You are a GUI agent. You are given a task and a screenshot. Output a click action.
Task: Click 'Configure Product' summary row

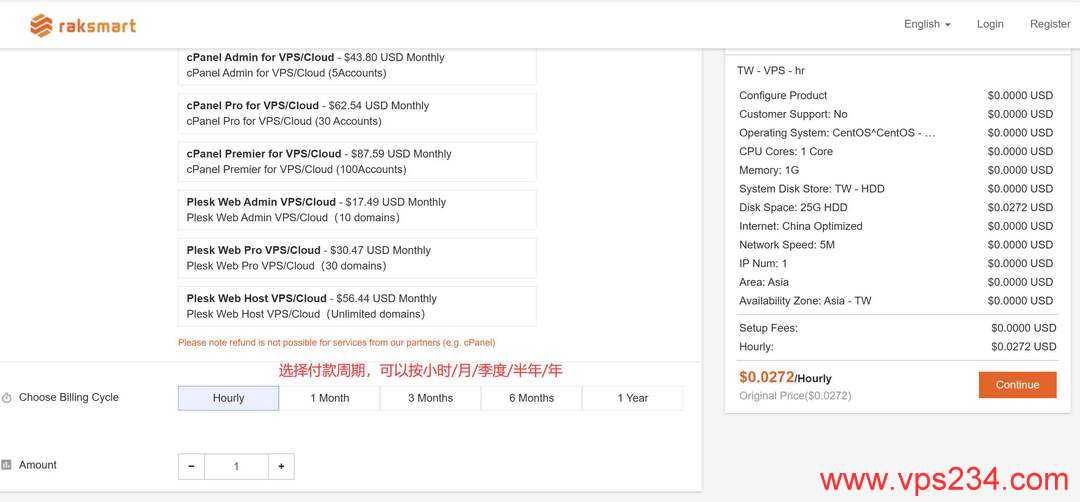tap(896, 96)
